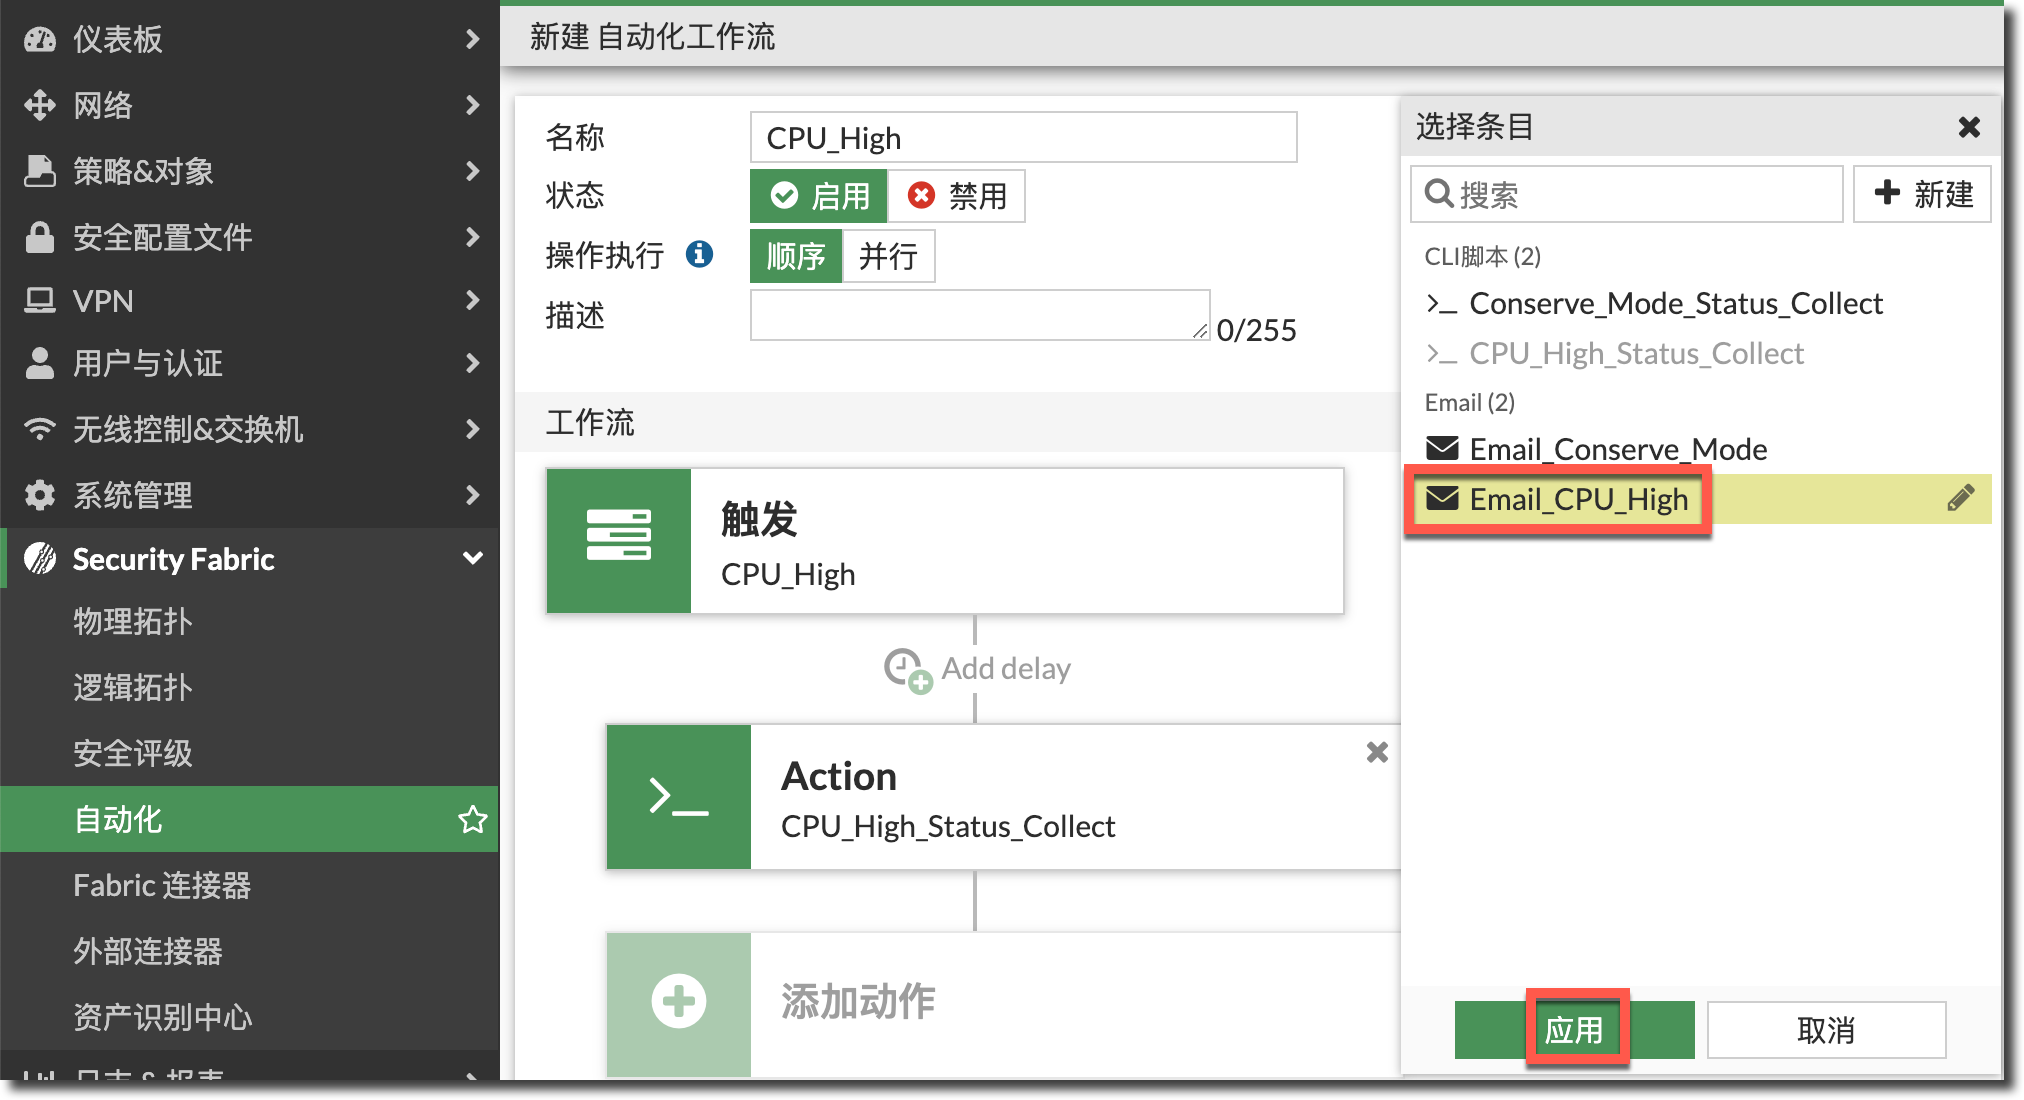Click the 应用 button
Screen dimensions: 2024x1100
pyautogui.click(x=1575, y=1030)
